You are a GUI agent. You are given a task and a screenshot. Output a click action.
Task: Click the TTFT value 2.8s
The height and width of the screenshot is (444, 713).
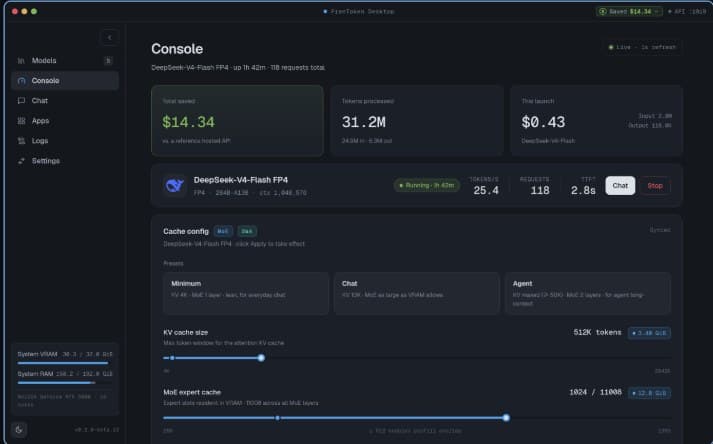583,191
